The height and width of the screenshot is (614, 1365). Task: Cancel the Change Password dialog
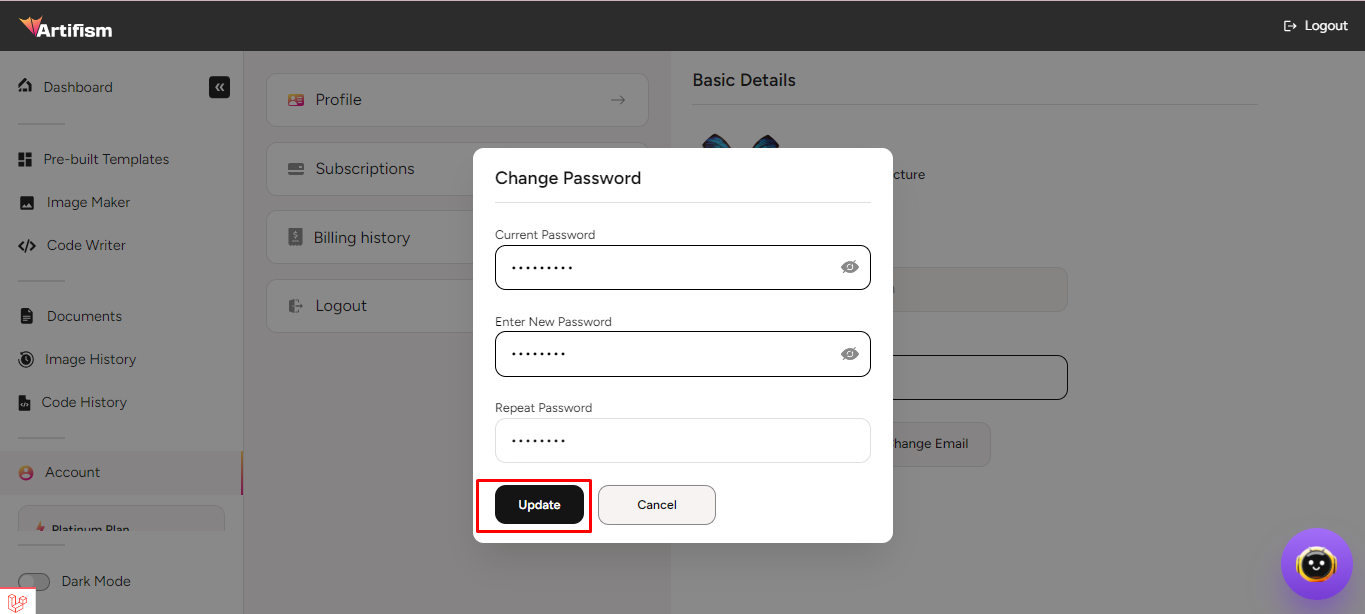click(x=656, y=505)
